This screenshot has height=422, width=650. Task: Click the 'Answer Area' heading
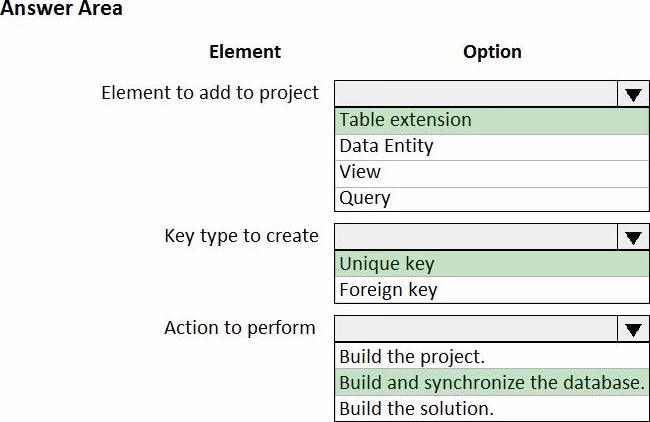[62, 10]
